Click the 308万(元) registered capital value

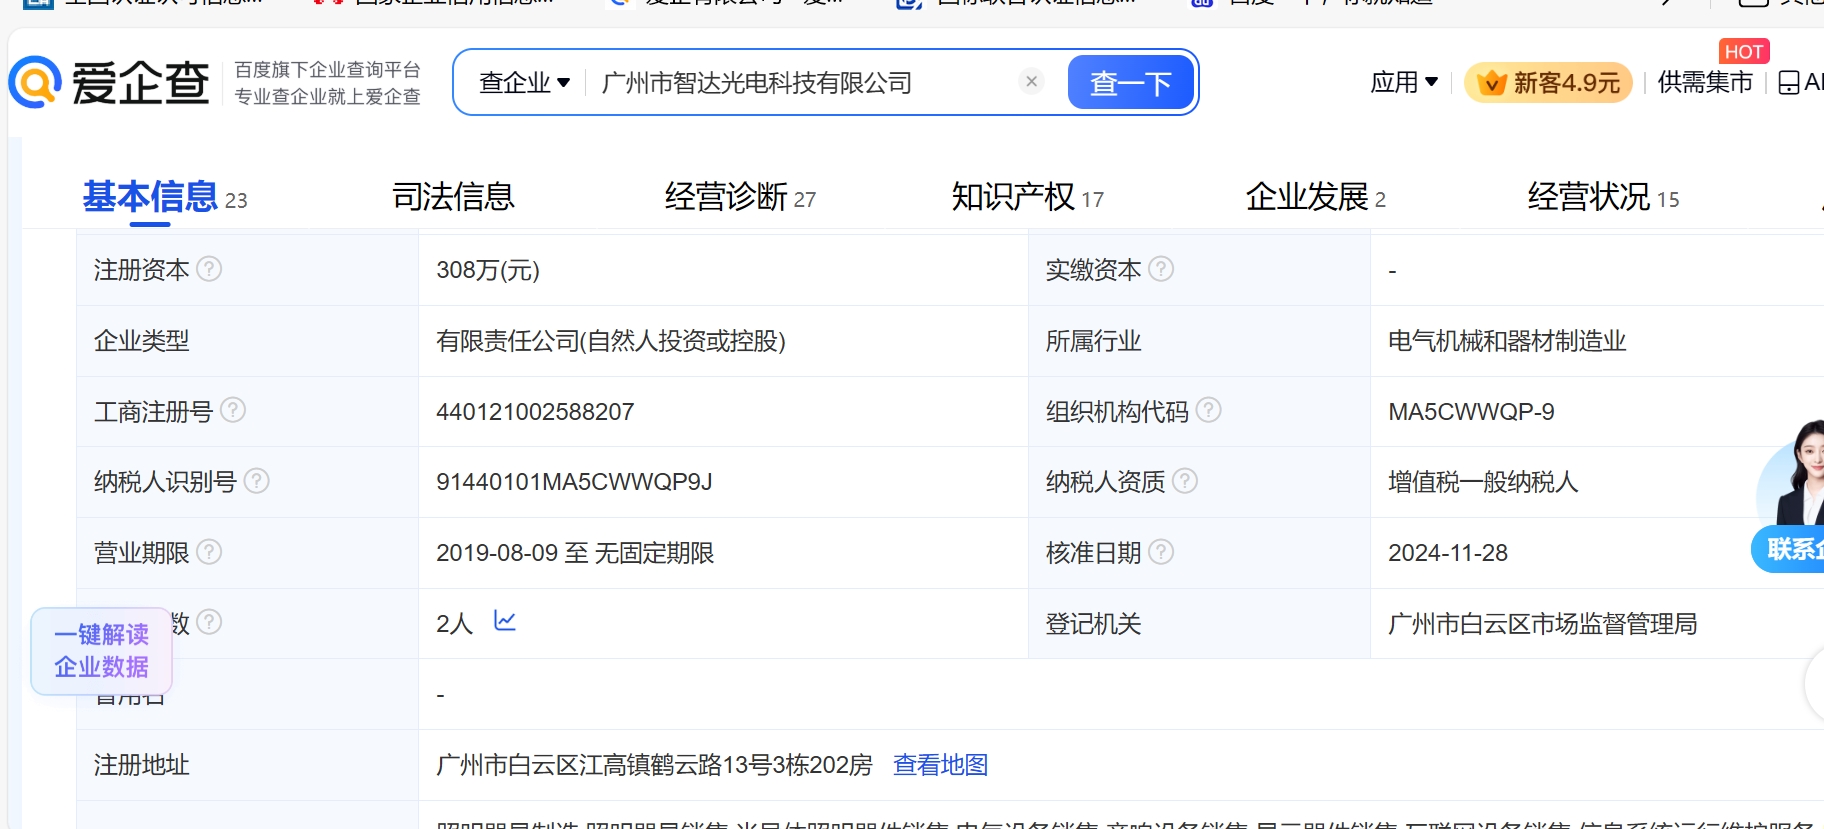click(488, 270)
